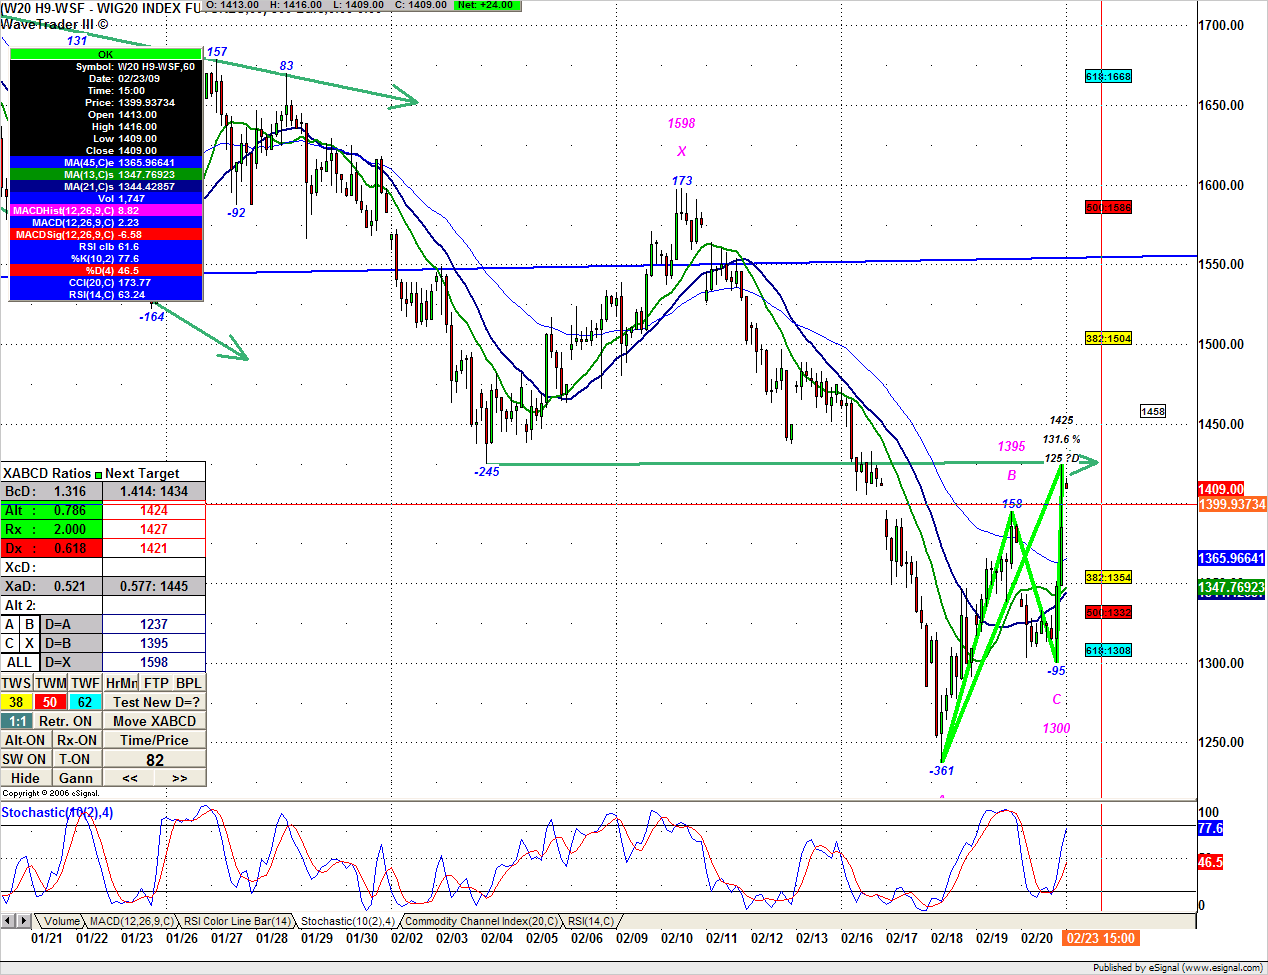Toggle Alt-ON switch
Viewport: 1268px width, 975px height.
25,740
